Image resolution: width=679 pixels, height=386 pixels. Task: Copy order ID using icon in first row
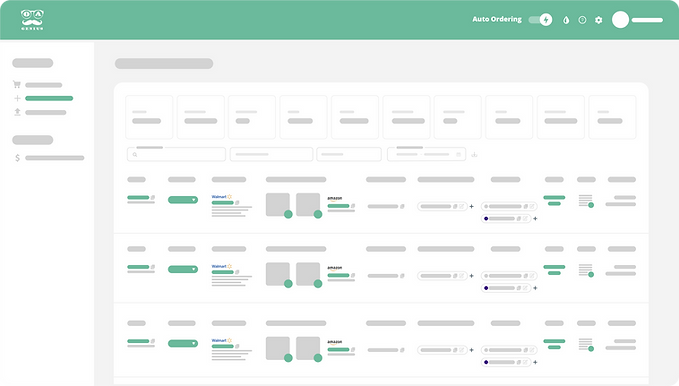click(152, 197)
